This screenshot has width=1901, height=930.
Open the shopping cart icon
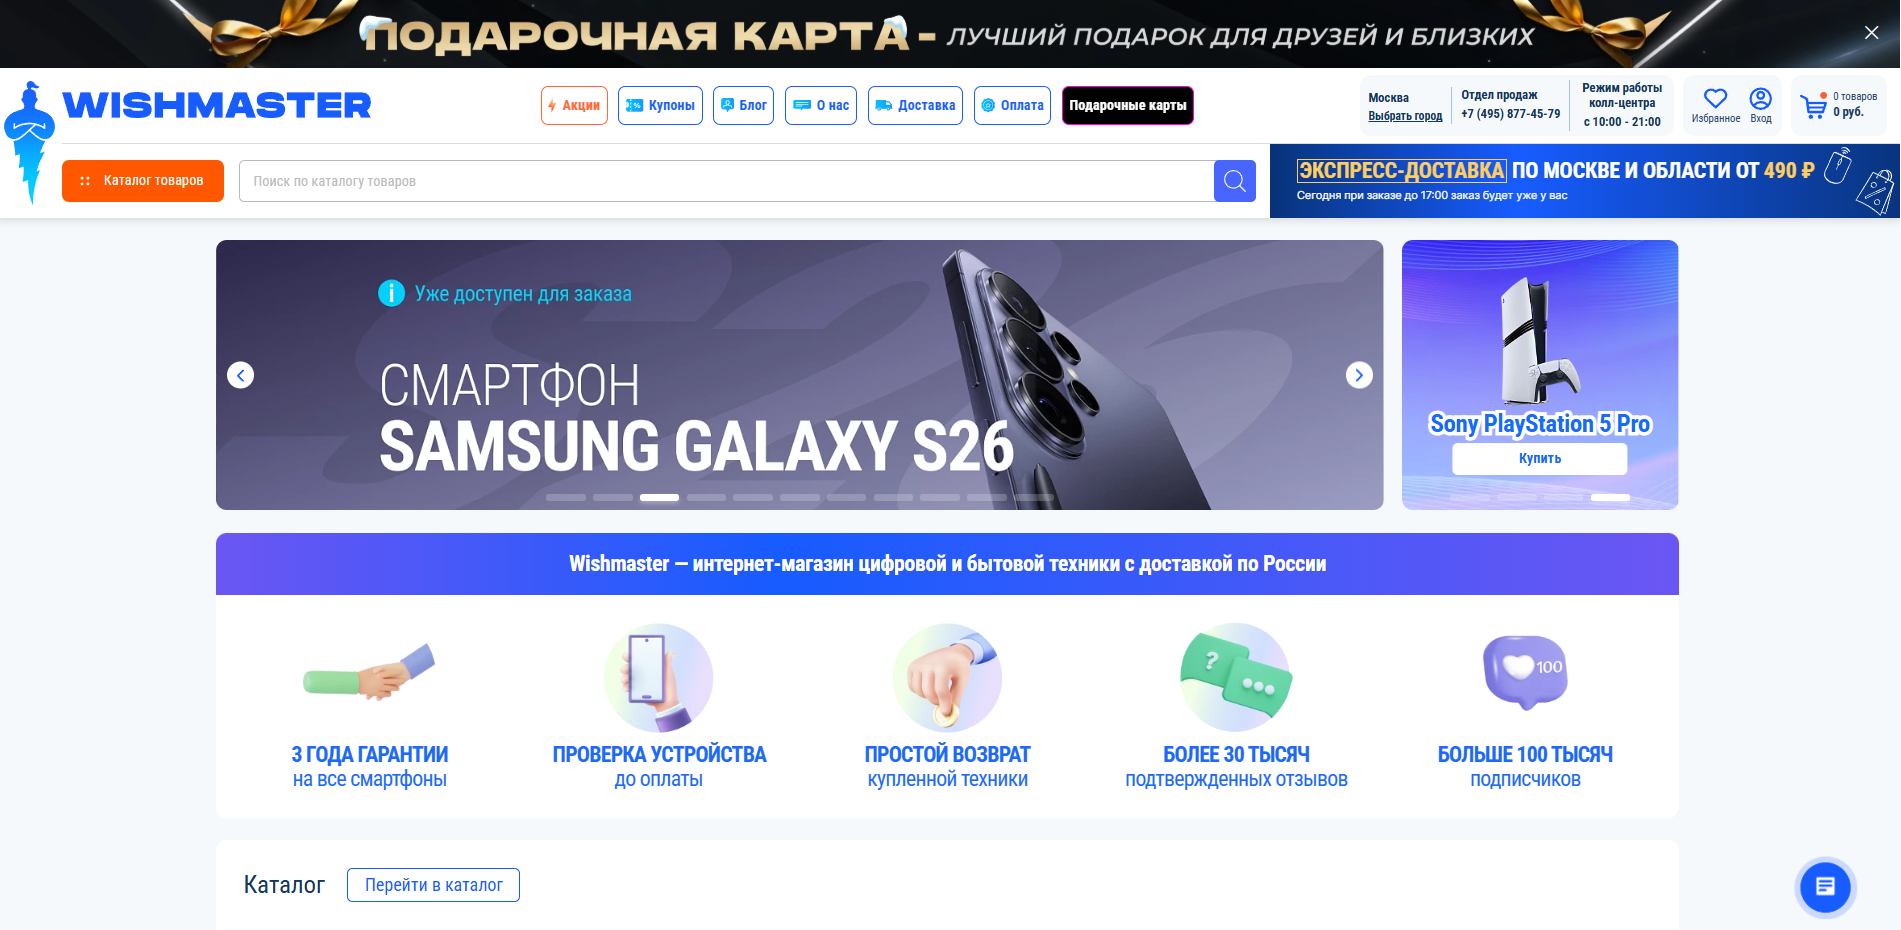click(1812, 106)
